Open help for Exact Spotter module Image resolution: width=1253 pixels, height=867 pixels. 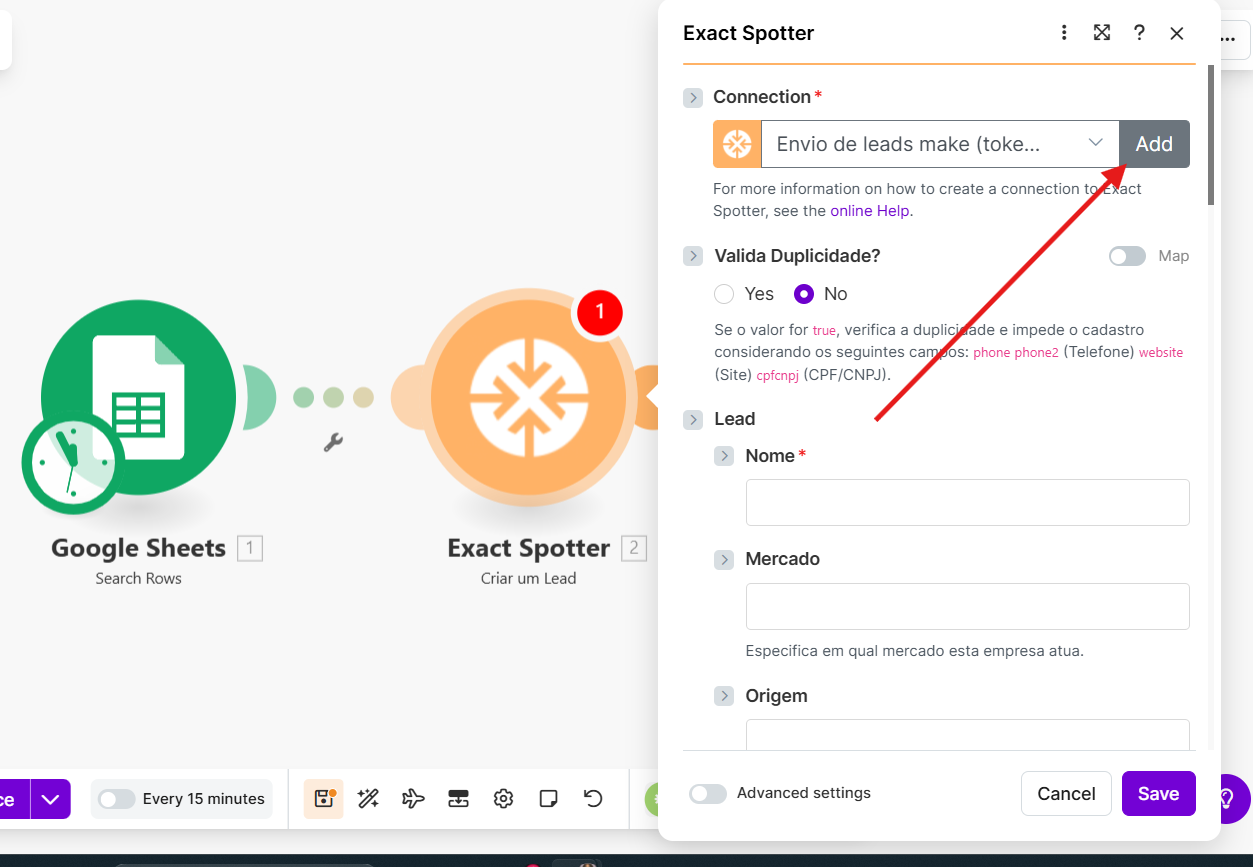1139,33
